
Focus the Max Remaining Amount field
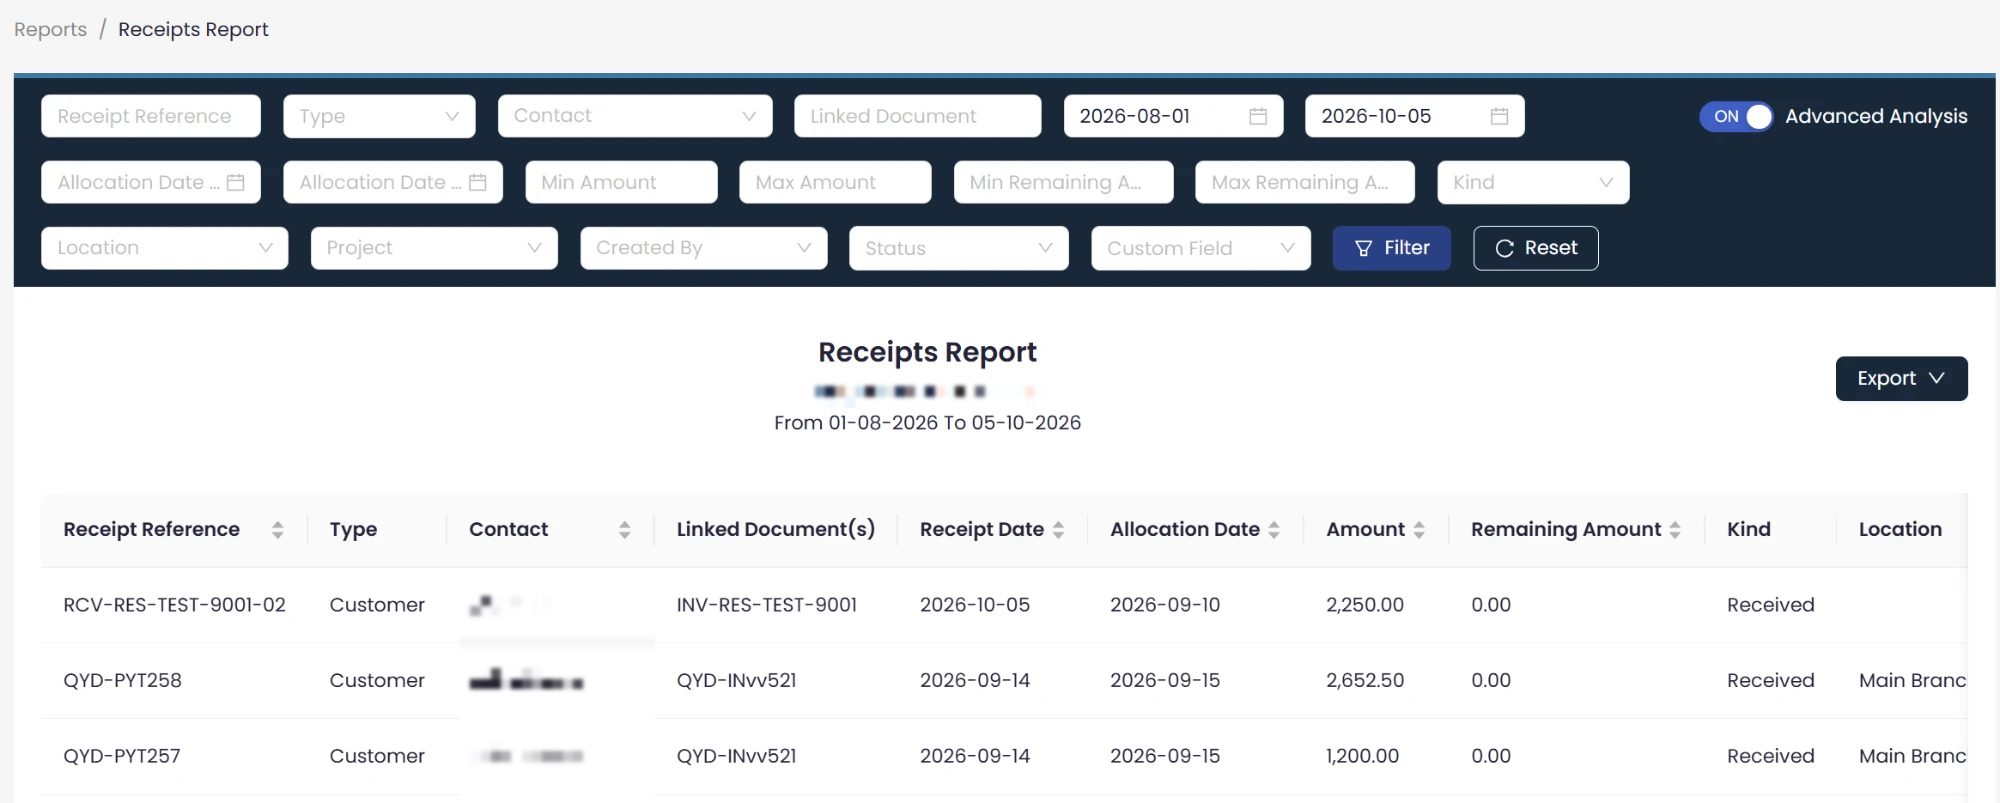[x=1304, y=182]
